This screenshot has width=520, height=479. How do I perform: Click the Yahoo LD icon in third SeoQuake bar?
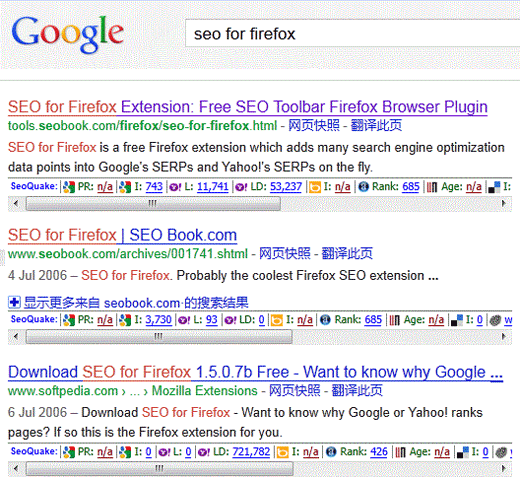pos(204,452)
